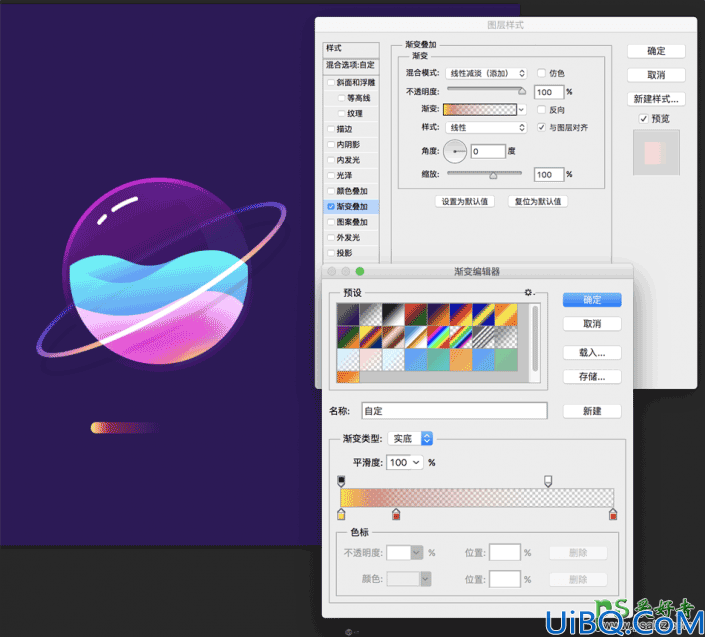Uncheck the 渐变叠加 effect checkbox
This screenshot has height=637, width=705.
(331, 206)
